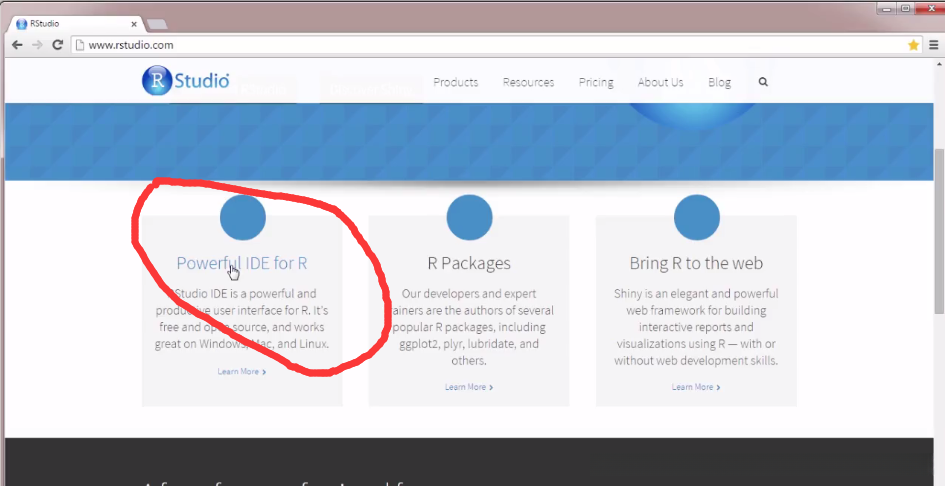The width and height of the screenshot is (945, 486).
Task: Click the R Packages heading
Action: pyautogui.click(x=469, y=263)
